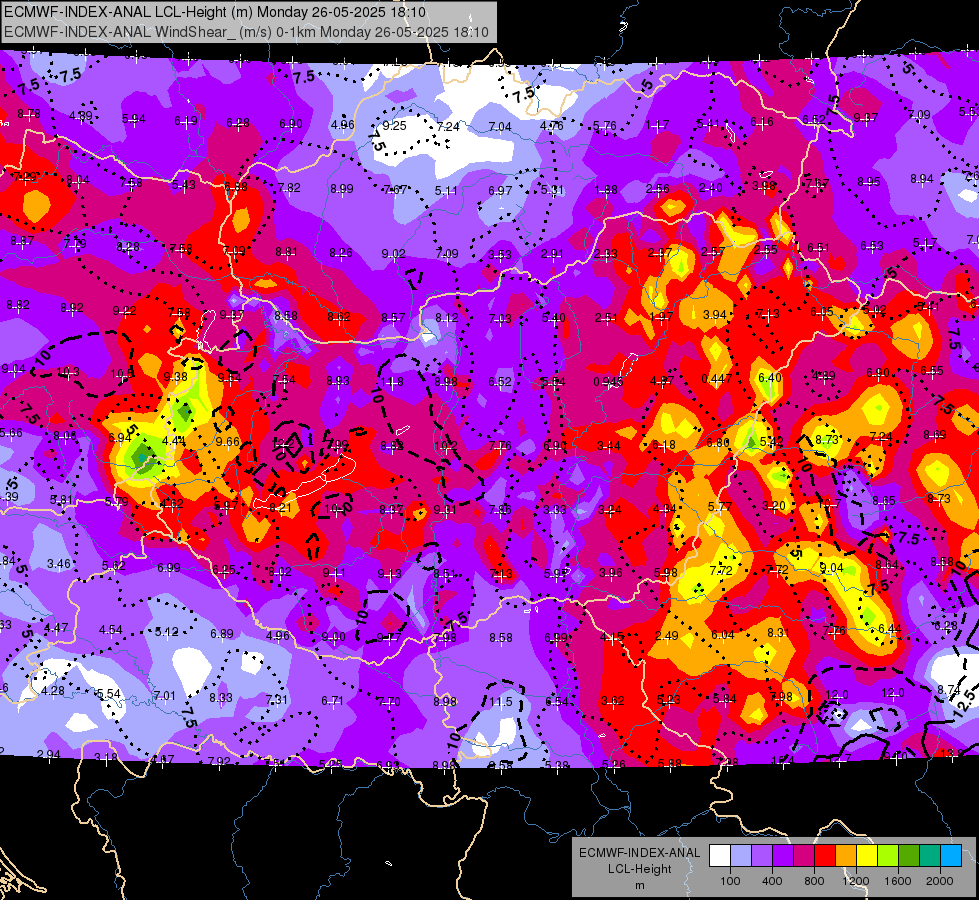Click the grid value "5.42"
The height and width of the screenshot is (900, 979).
click(772, 441)
